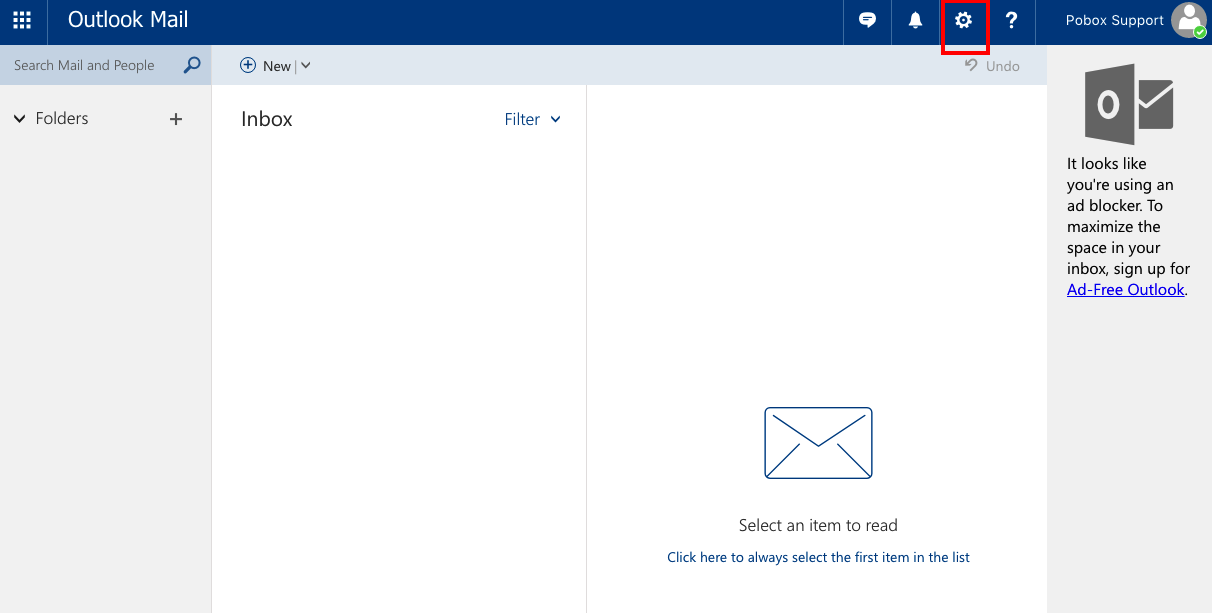This screenshot has width=1212, height=613.
Task: Open the settings gear menu
Action: [x=963, y=20]
